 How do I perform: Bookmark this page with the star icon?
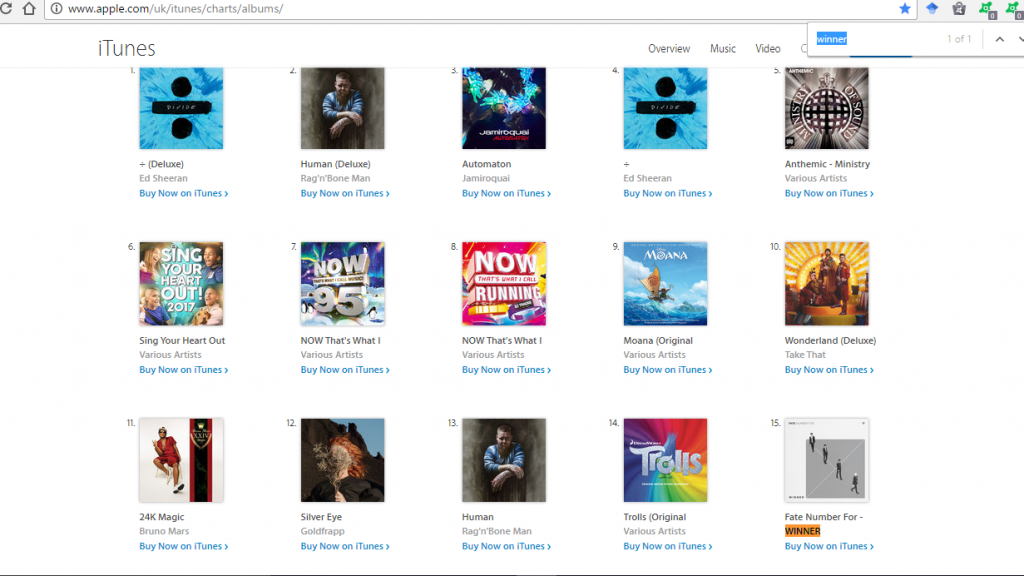[904, 8]
